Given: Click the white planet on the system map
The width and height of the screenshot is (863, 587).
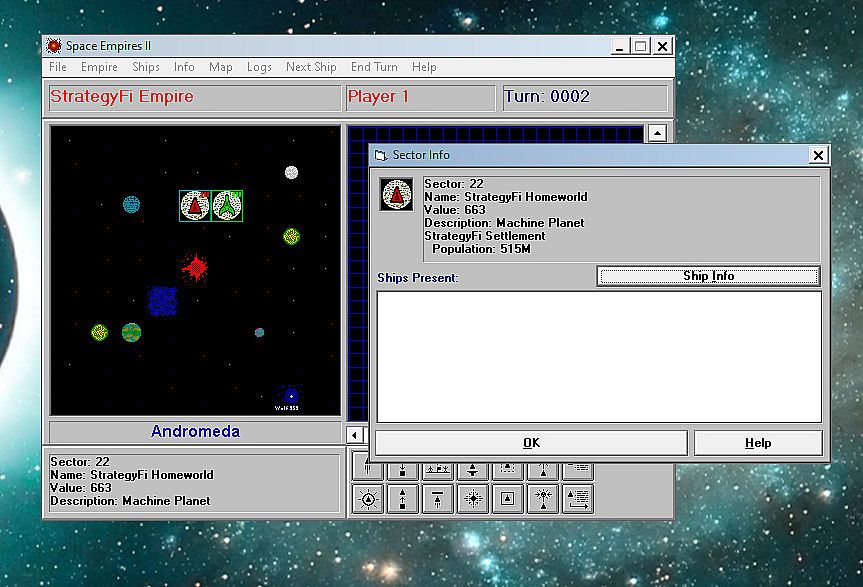Looking at the screenshot, I should (291, 172).
